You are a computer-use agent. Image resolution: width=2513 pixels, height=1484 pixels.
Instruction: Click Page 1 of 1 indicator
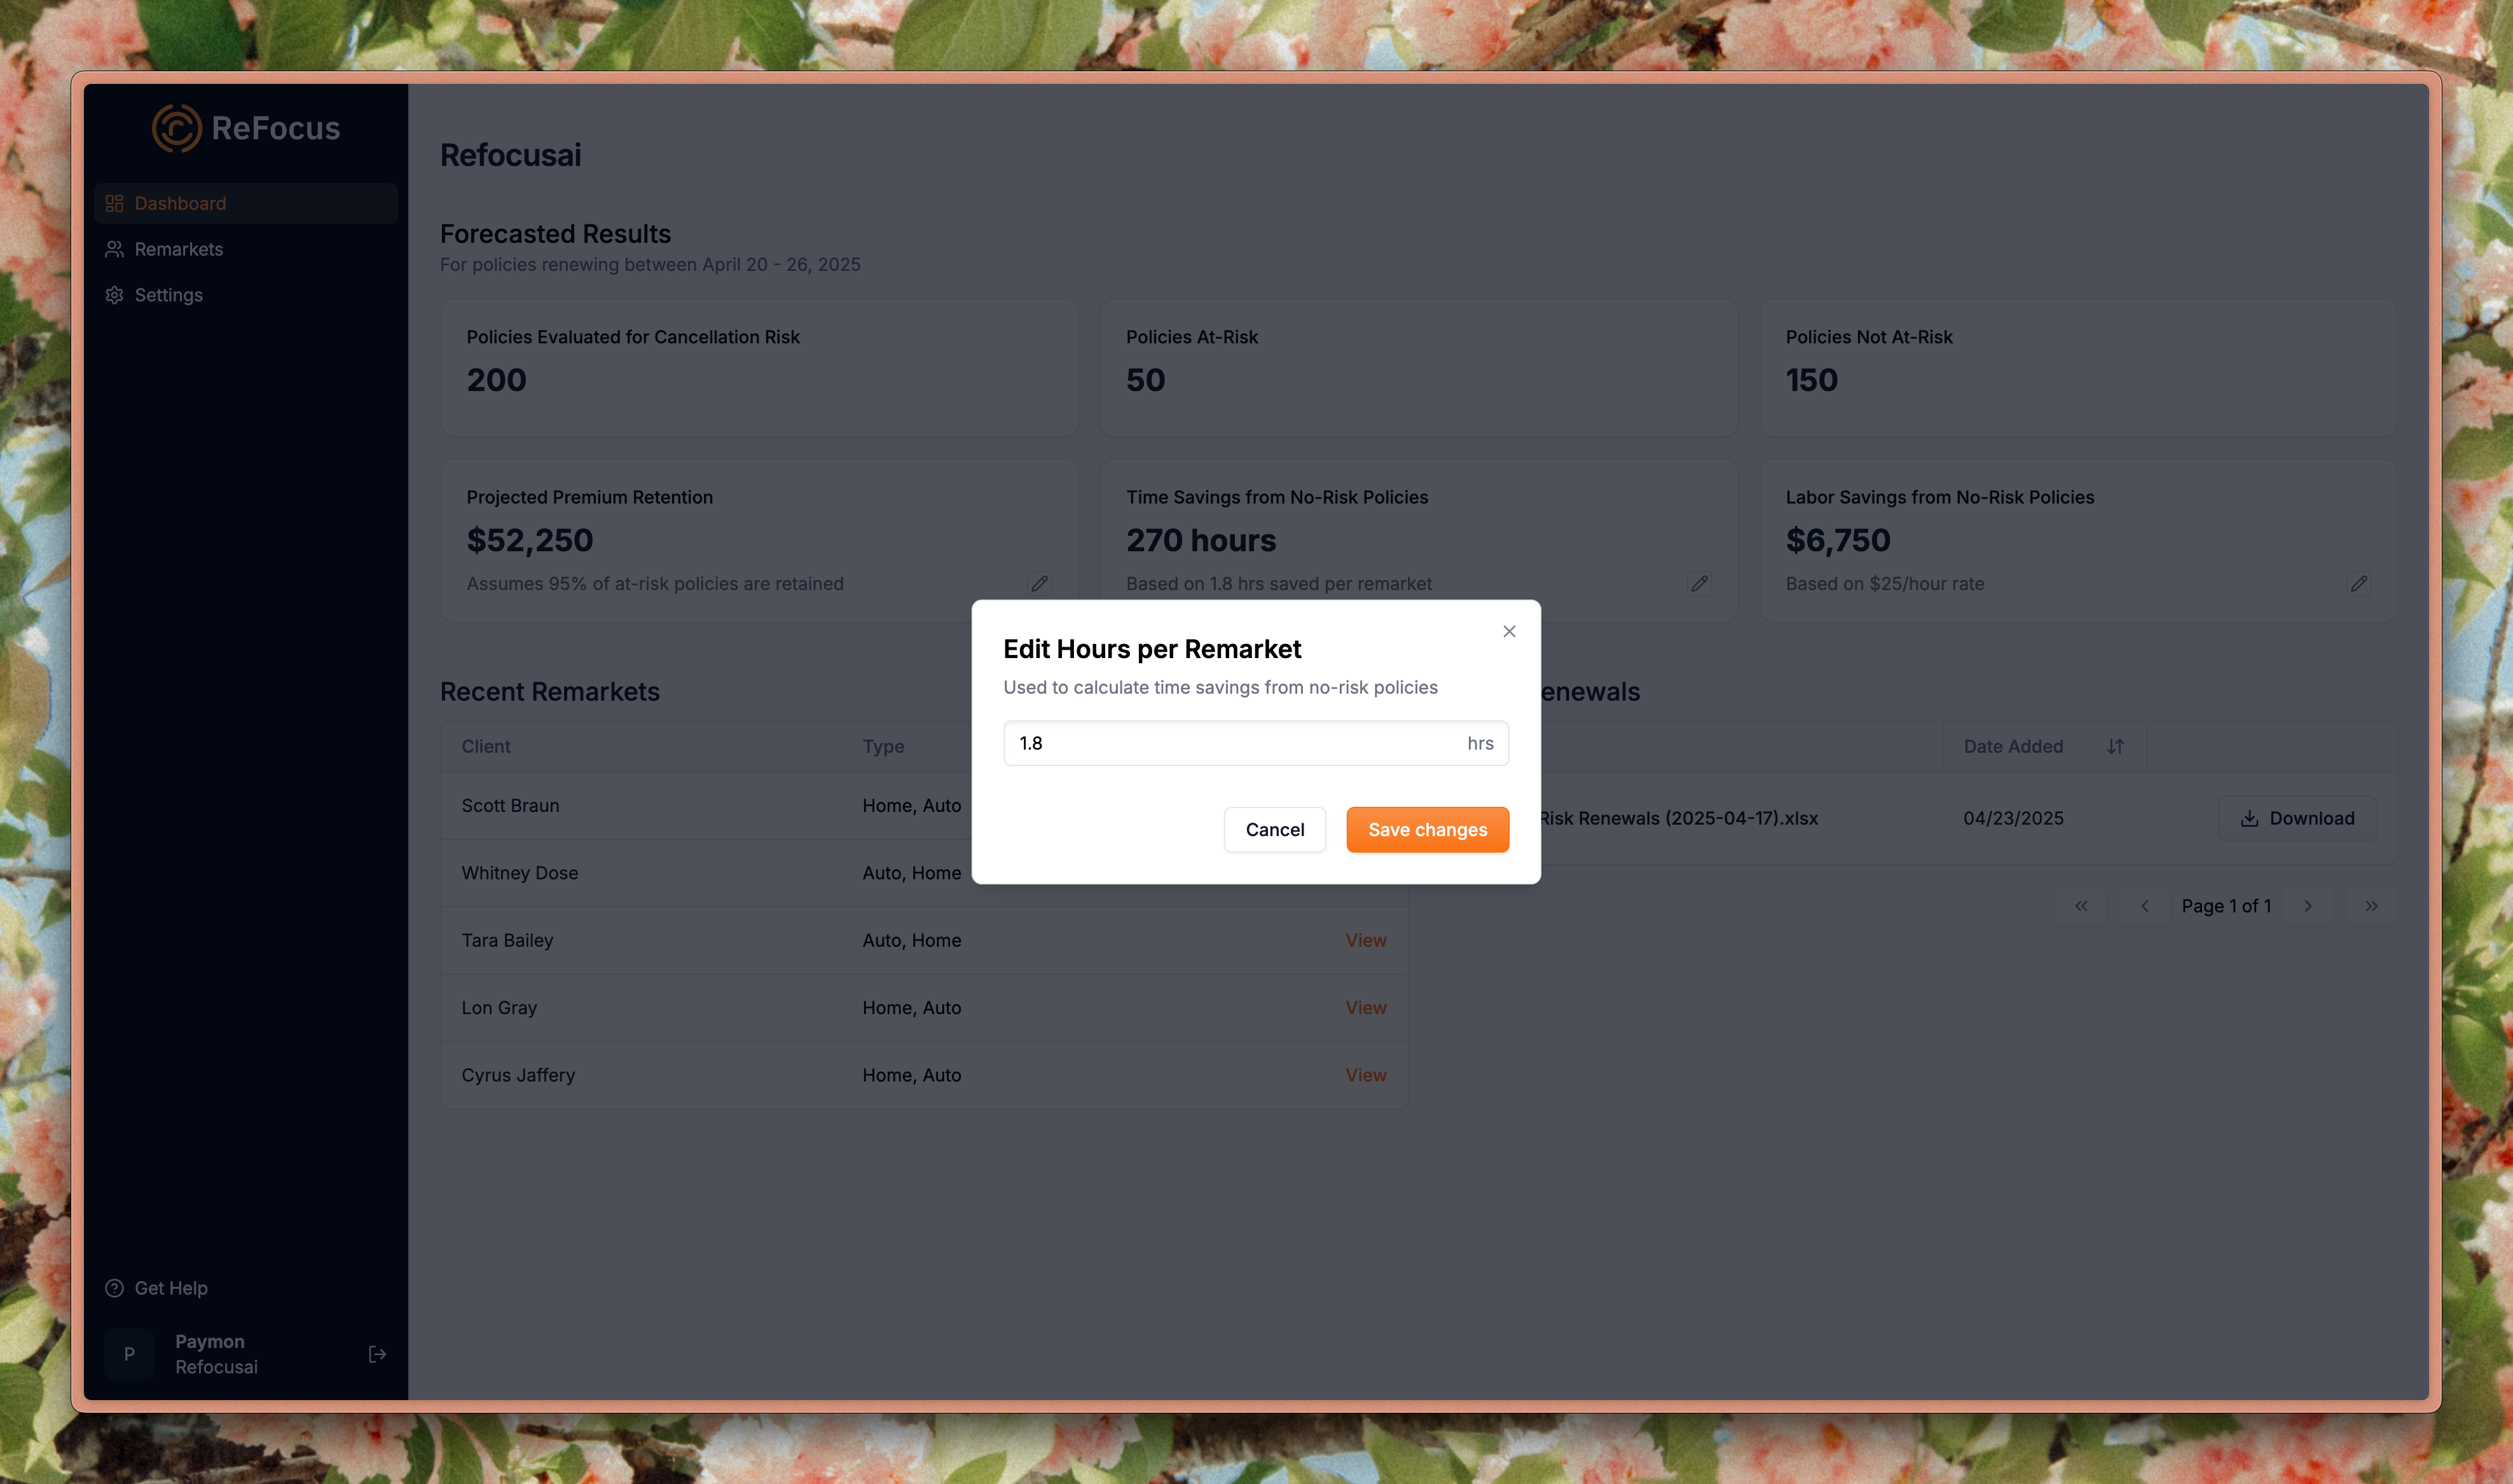[2226, 906]
